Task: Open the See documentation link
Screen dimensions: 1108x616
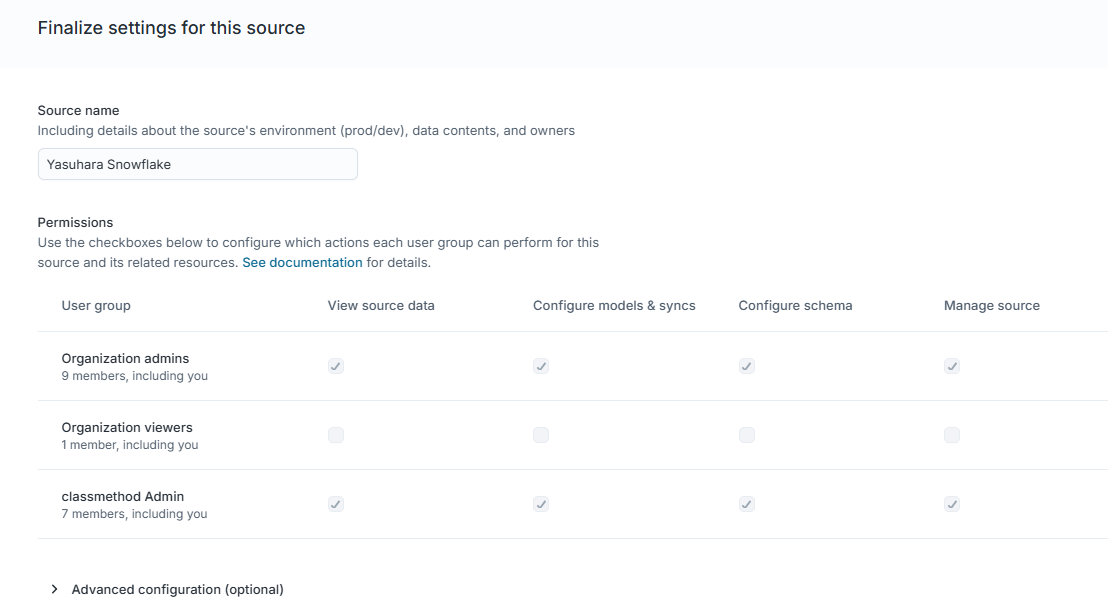Action: pos(302,262)
